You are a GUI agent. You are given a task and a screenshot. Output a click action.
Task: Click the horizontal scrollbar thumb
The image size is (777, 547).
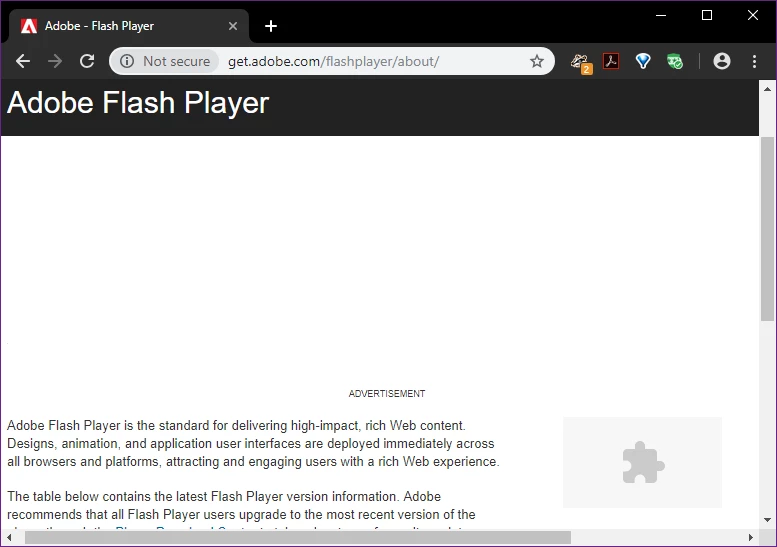coord(298,537)
